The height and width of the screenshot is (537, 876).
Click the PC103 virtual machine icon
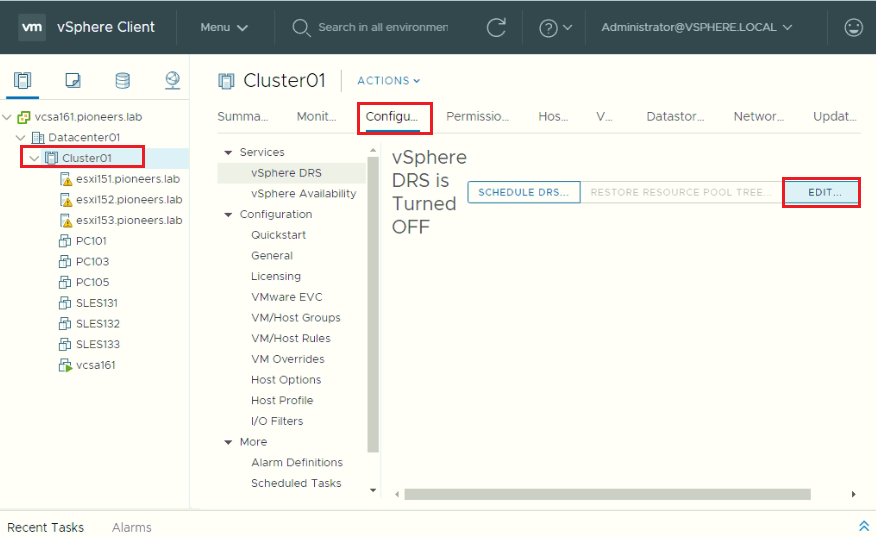click(65, 262)
